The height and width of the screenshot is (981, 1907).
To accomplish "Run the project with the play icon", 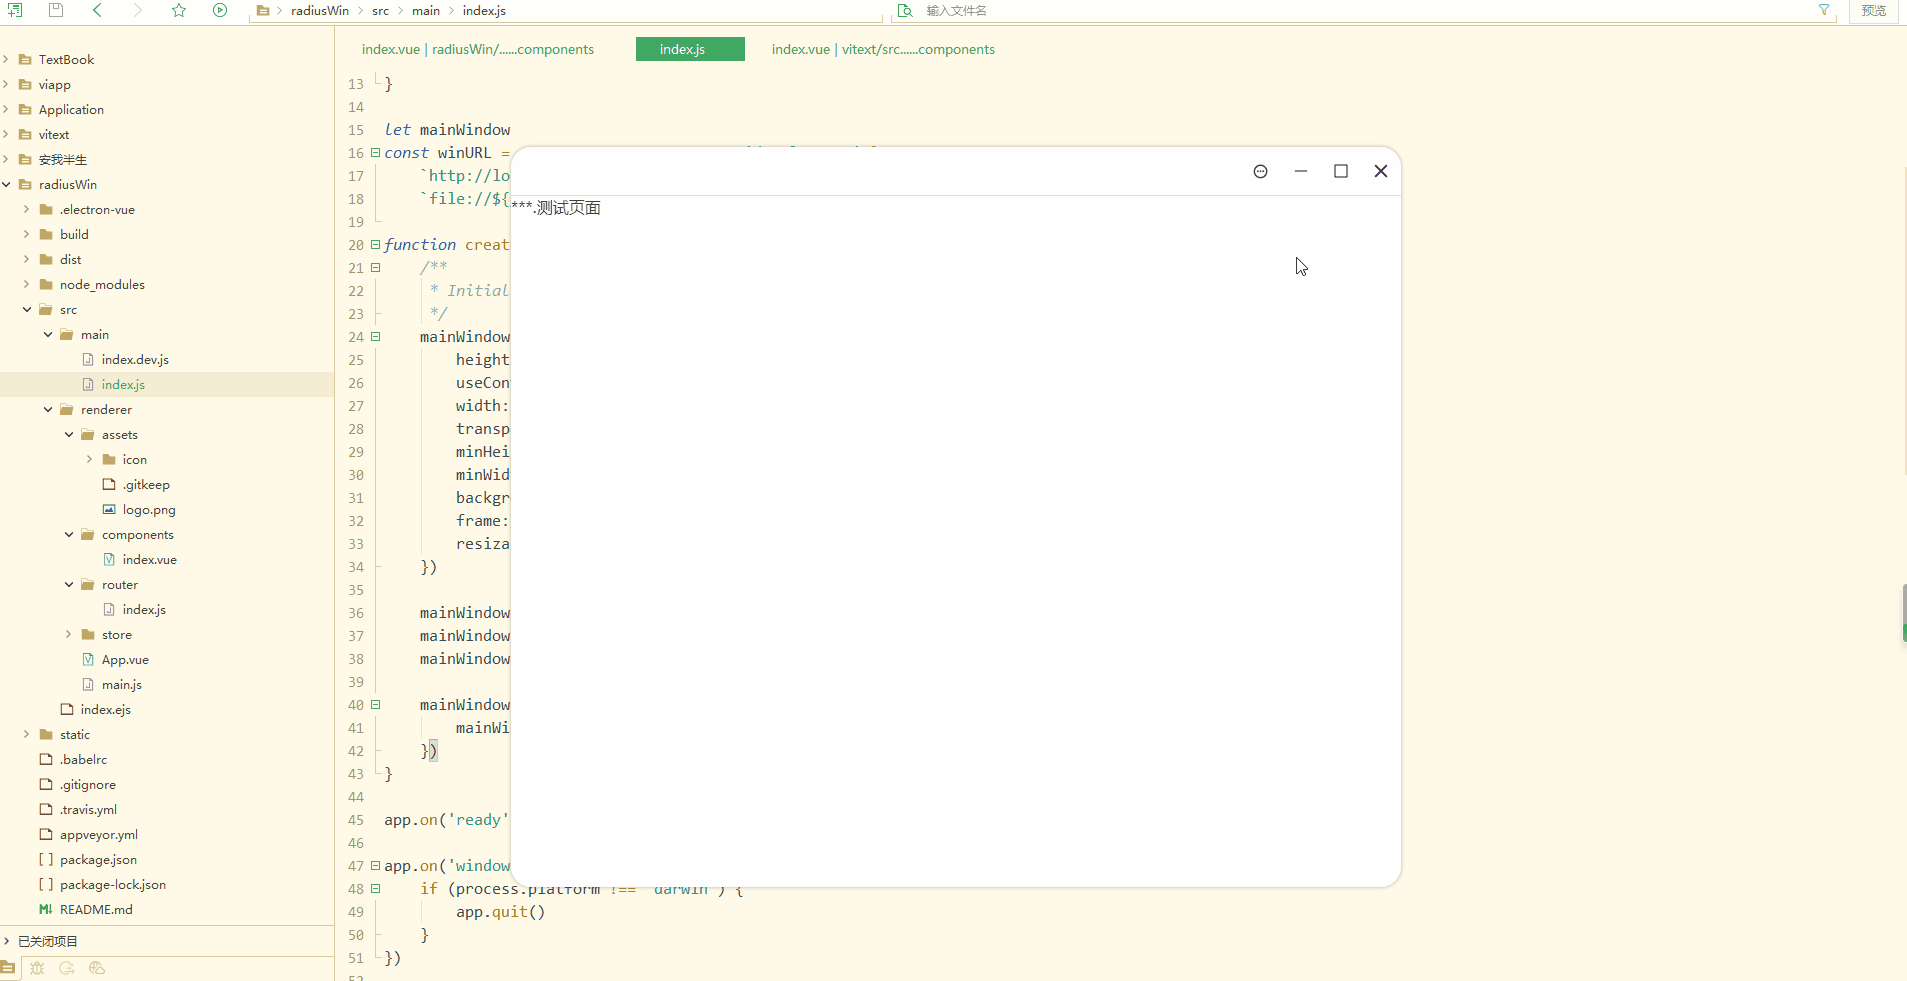I will pyautogui.click(x=220, y=10).
